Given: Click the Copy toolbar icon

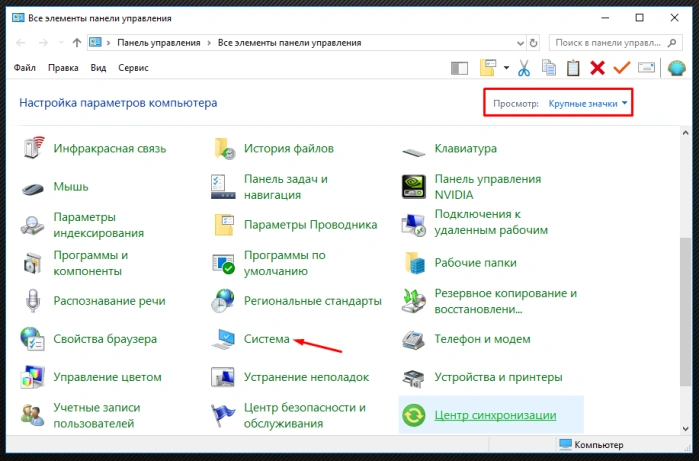Looking at the screenshot, I should [x=549, y=68].
